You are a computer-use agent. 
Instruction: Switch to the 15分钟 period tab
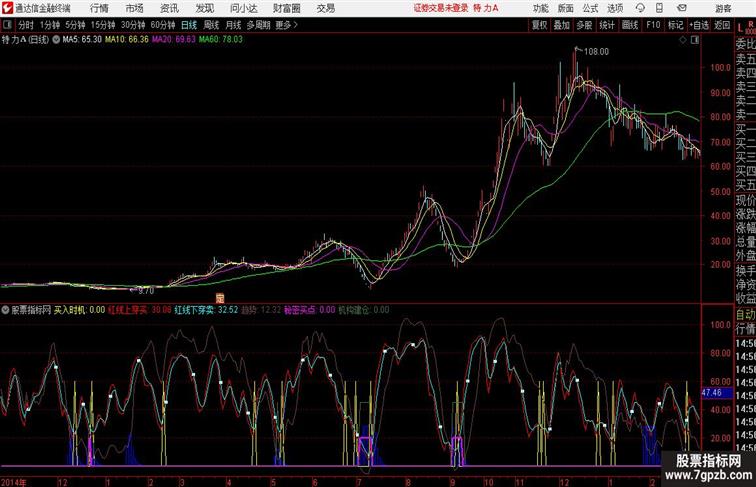tap(103, 25)
